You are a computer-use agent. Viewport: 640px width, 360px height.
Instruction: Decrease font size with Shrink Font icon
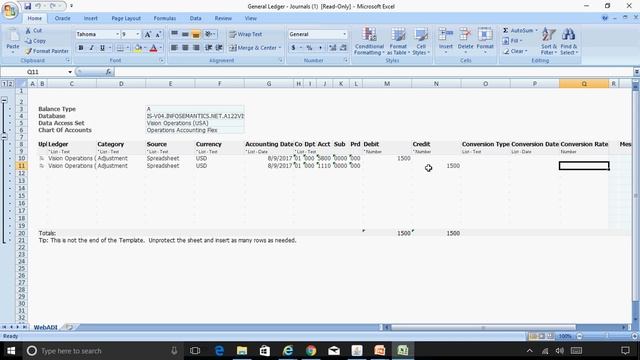(x=158, y=34)
